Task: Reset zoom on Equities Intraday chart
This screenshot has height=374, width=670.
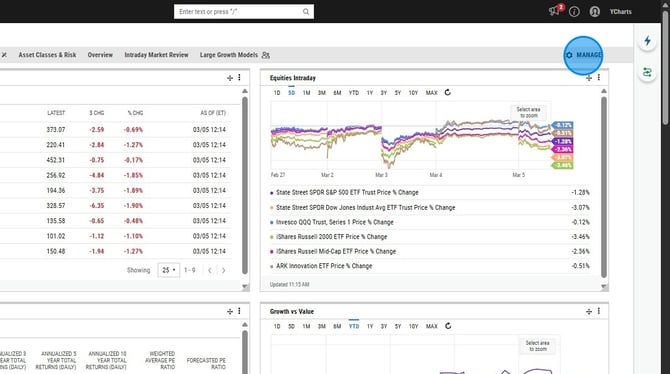Action: coord(448,92)
